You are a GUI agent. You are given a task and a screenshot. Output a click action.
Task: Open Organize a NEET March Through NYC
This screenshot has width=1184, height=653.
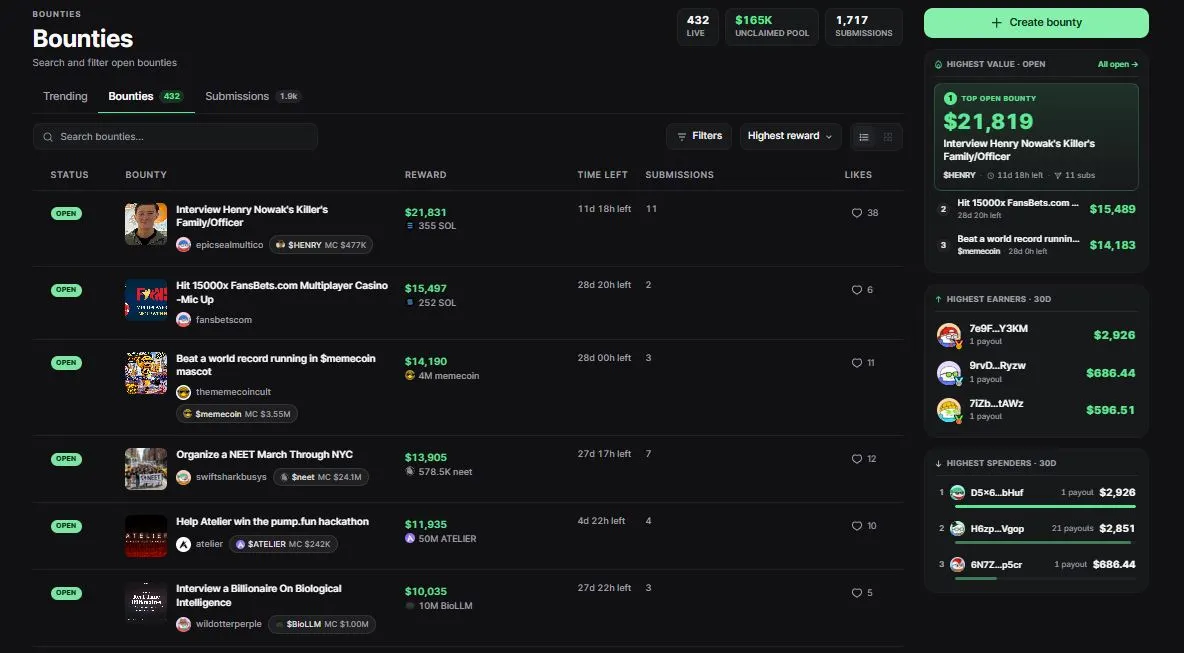point(264,454)
